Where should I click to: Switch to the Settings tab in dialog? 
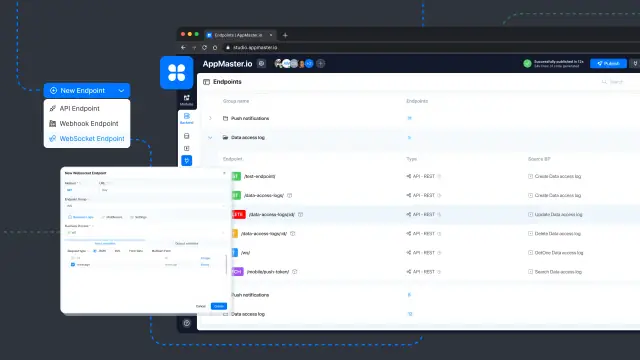(138, 217)
